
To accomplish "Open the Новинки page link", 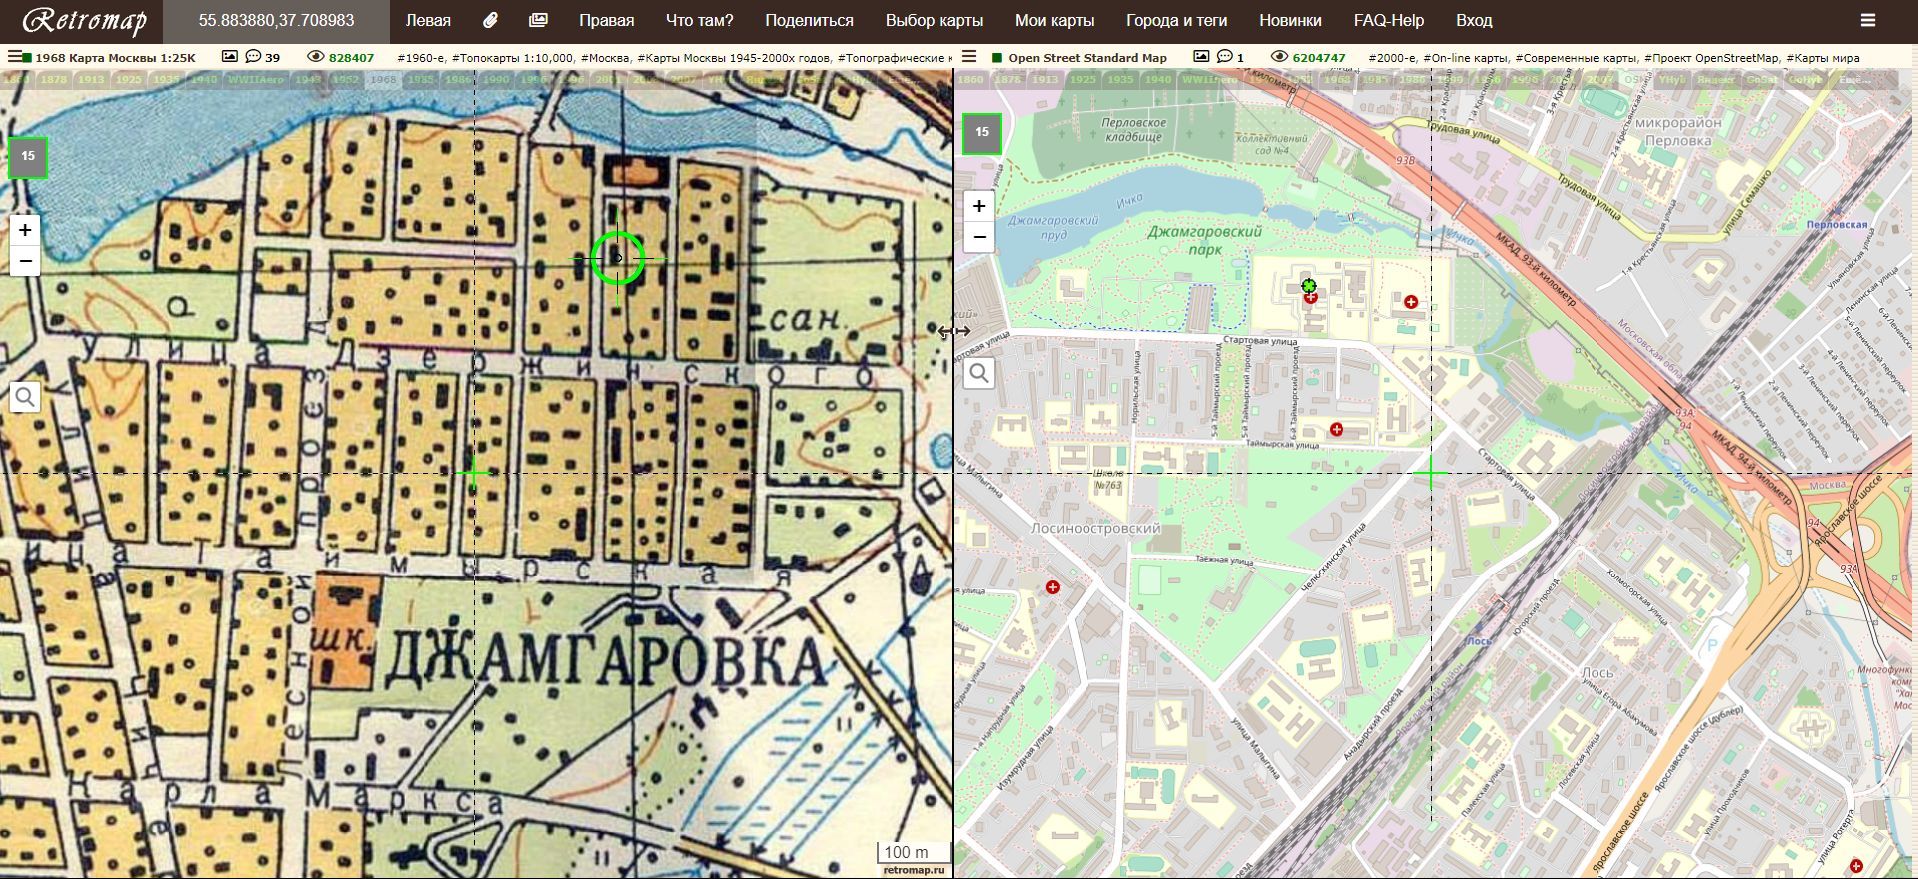I will [x=1290, y=21].
